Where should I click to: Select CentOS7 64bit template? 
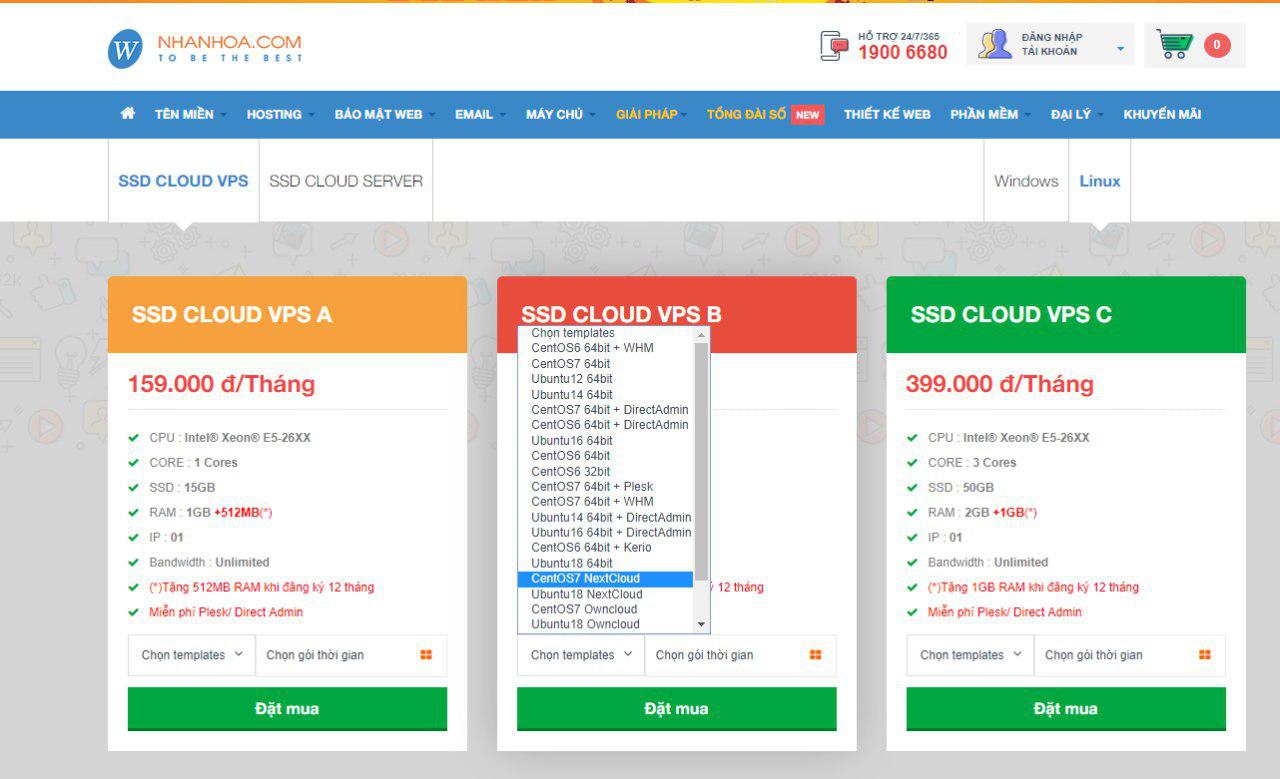[x=605, y=364]
